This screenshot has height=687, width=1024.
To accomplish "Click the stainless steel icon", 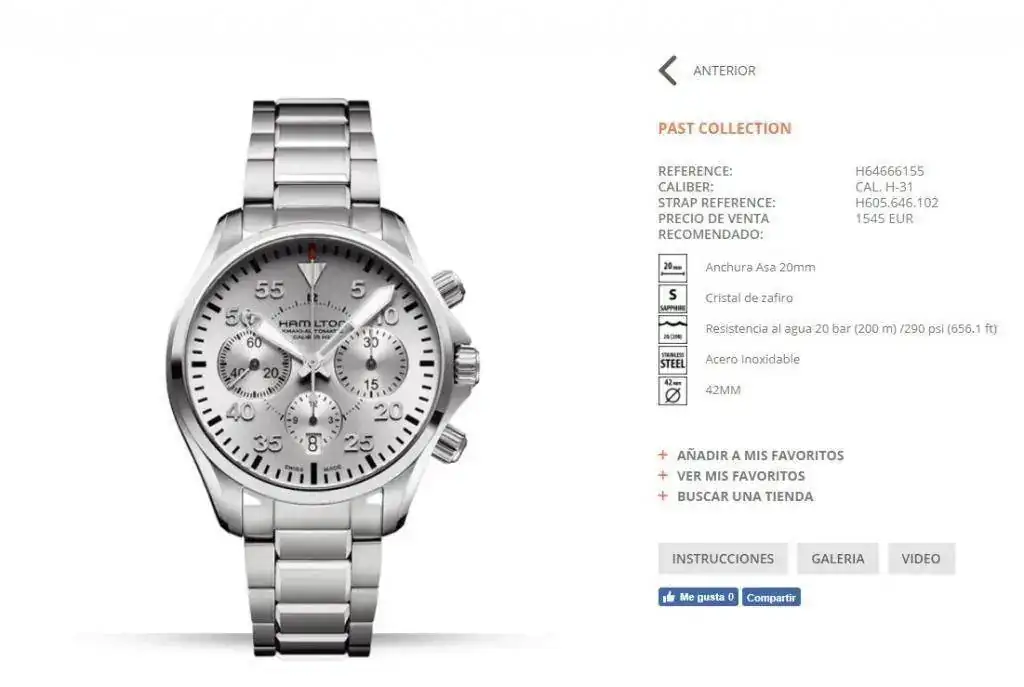I will [673, 360].
